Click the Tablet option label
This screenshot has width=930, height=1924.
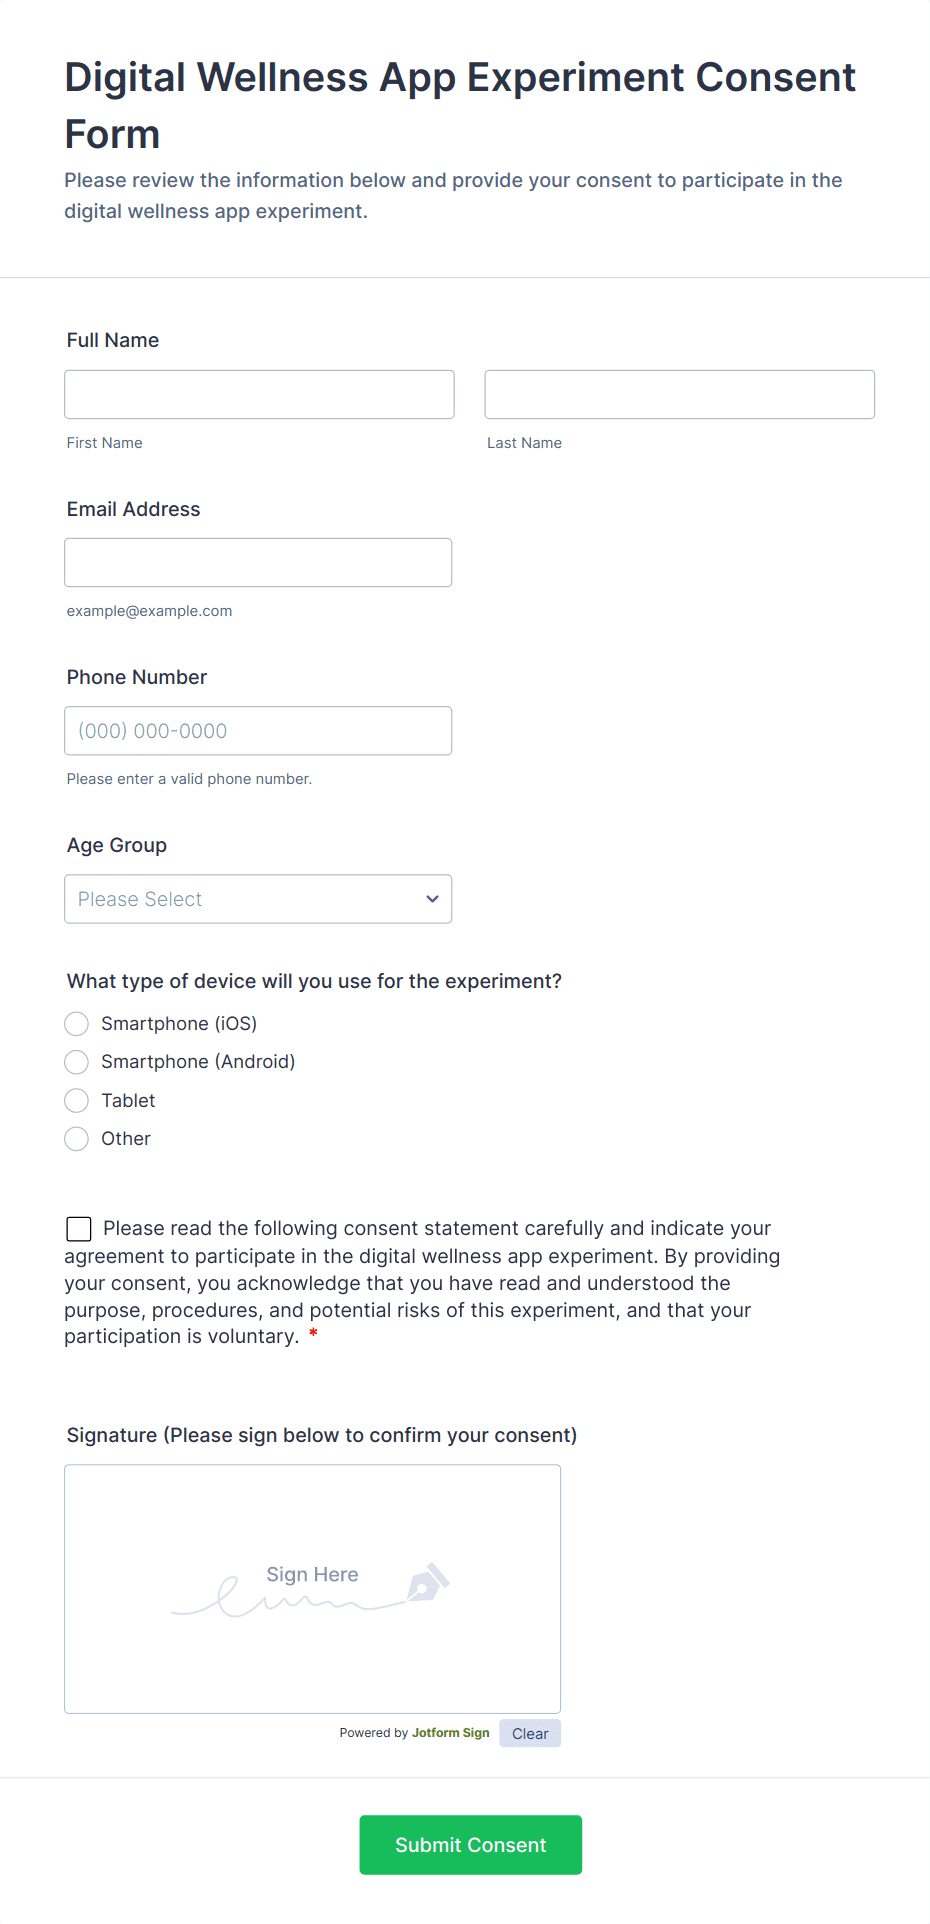point(128,1101)
